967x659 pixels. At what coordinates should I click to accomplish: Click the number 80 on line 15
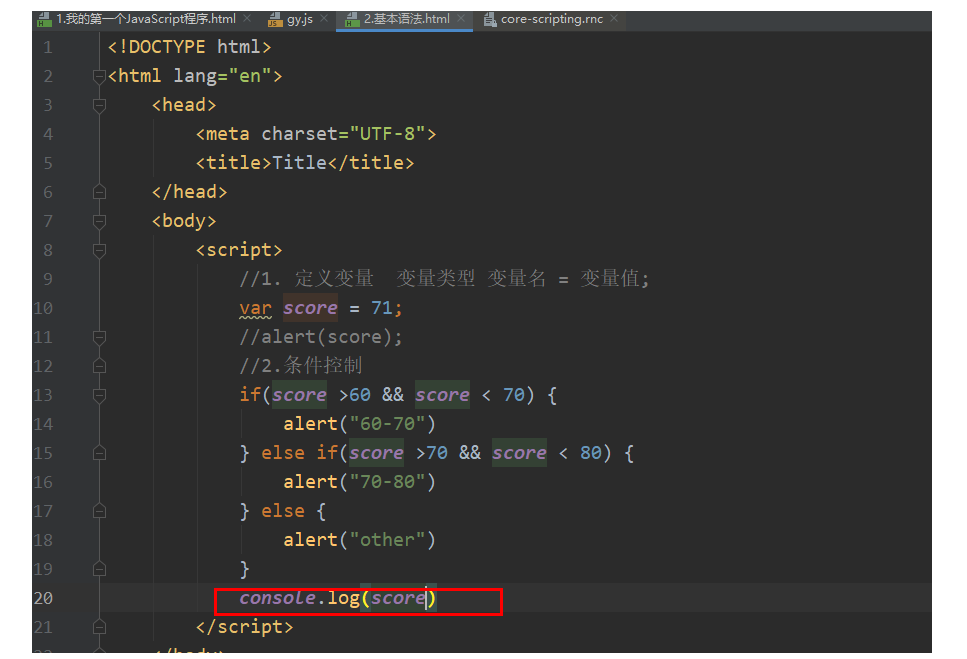click(x=591, y=453)
